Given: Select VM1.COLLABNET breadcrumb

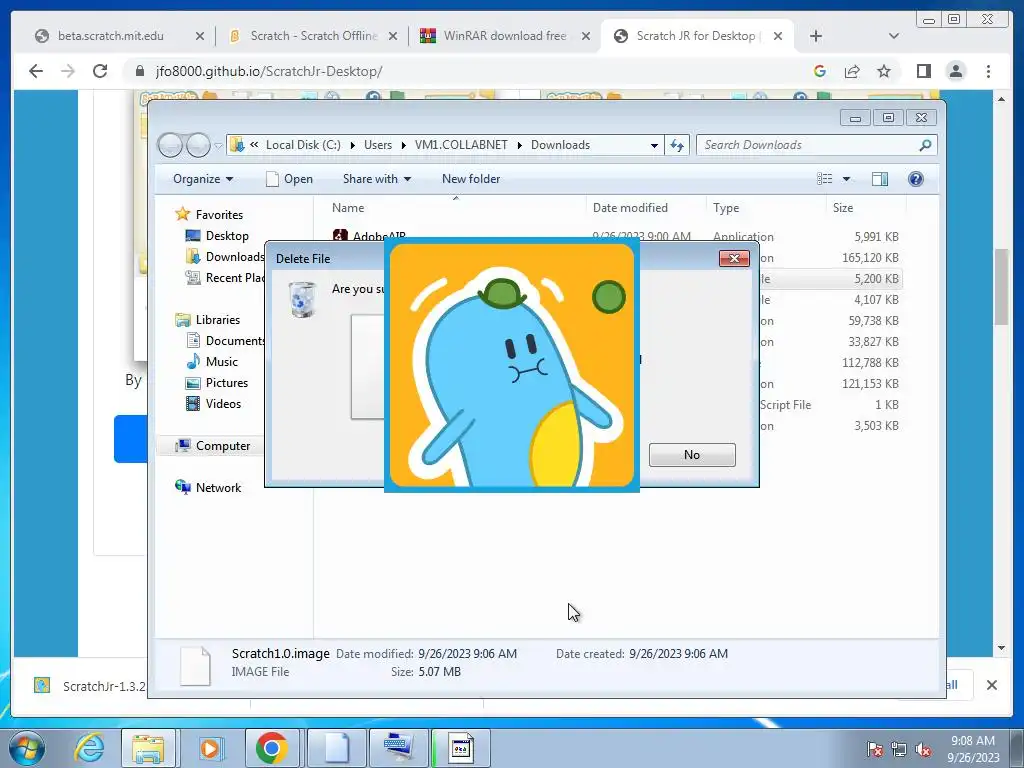Looking at the screenshot, I should pyautogui.click(x=461, y=145).
